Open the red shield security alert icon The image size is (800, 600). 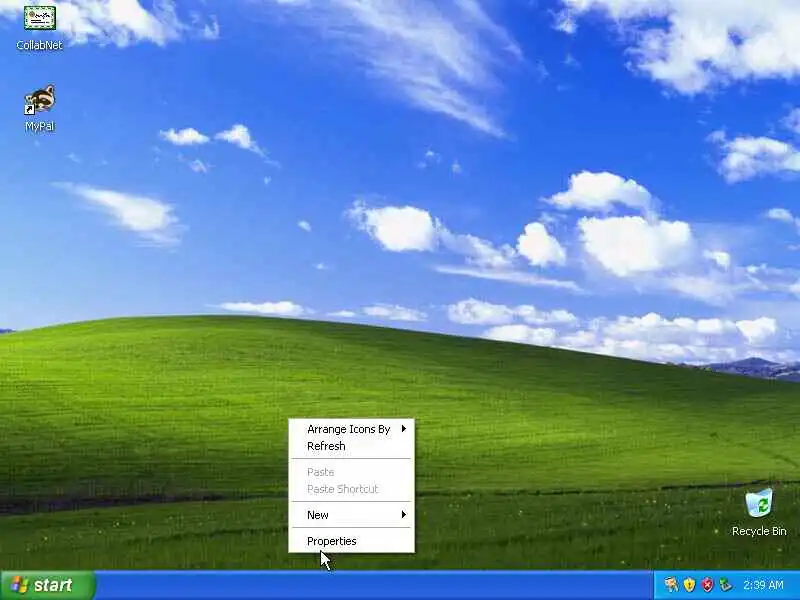[707, 584]
